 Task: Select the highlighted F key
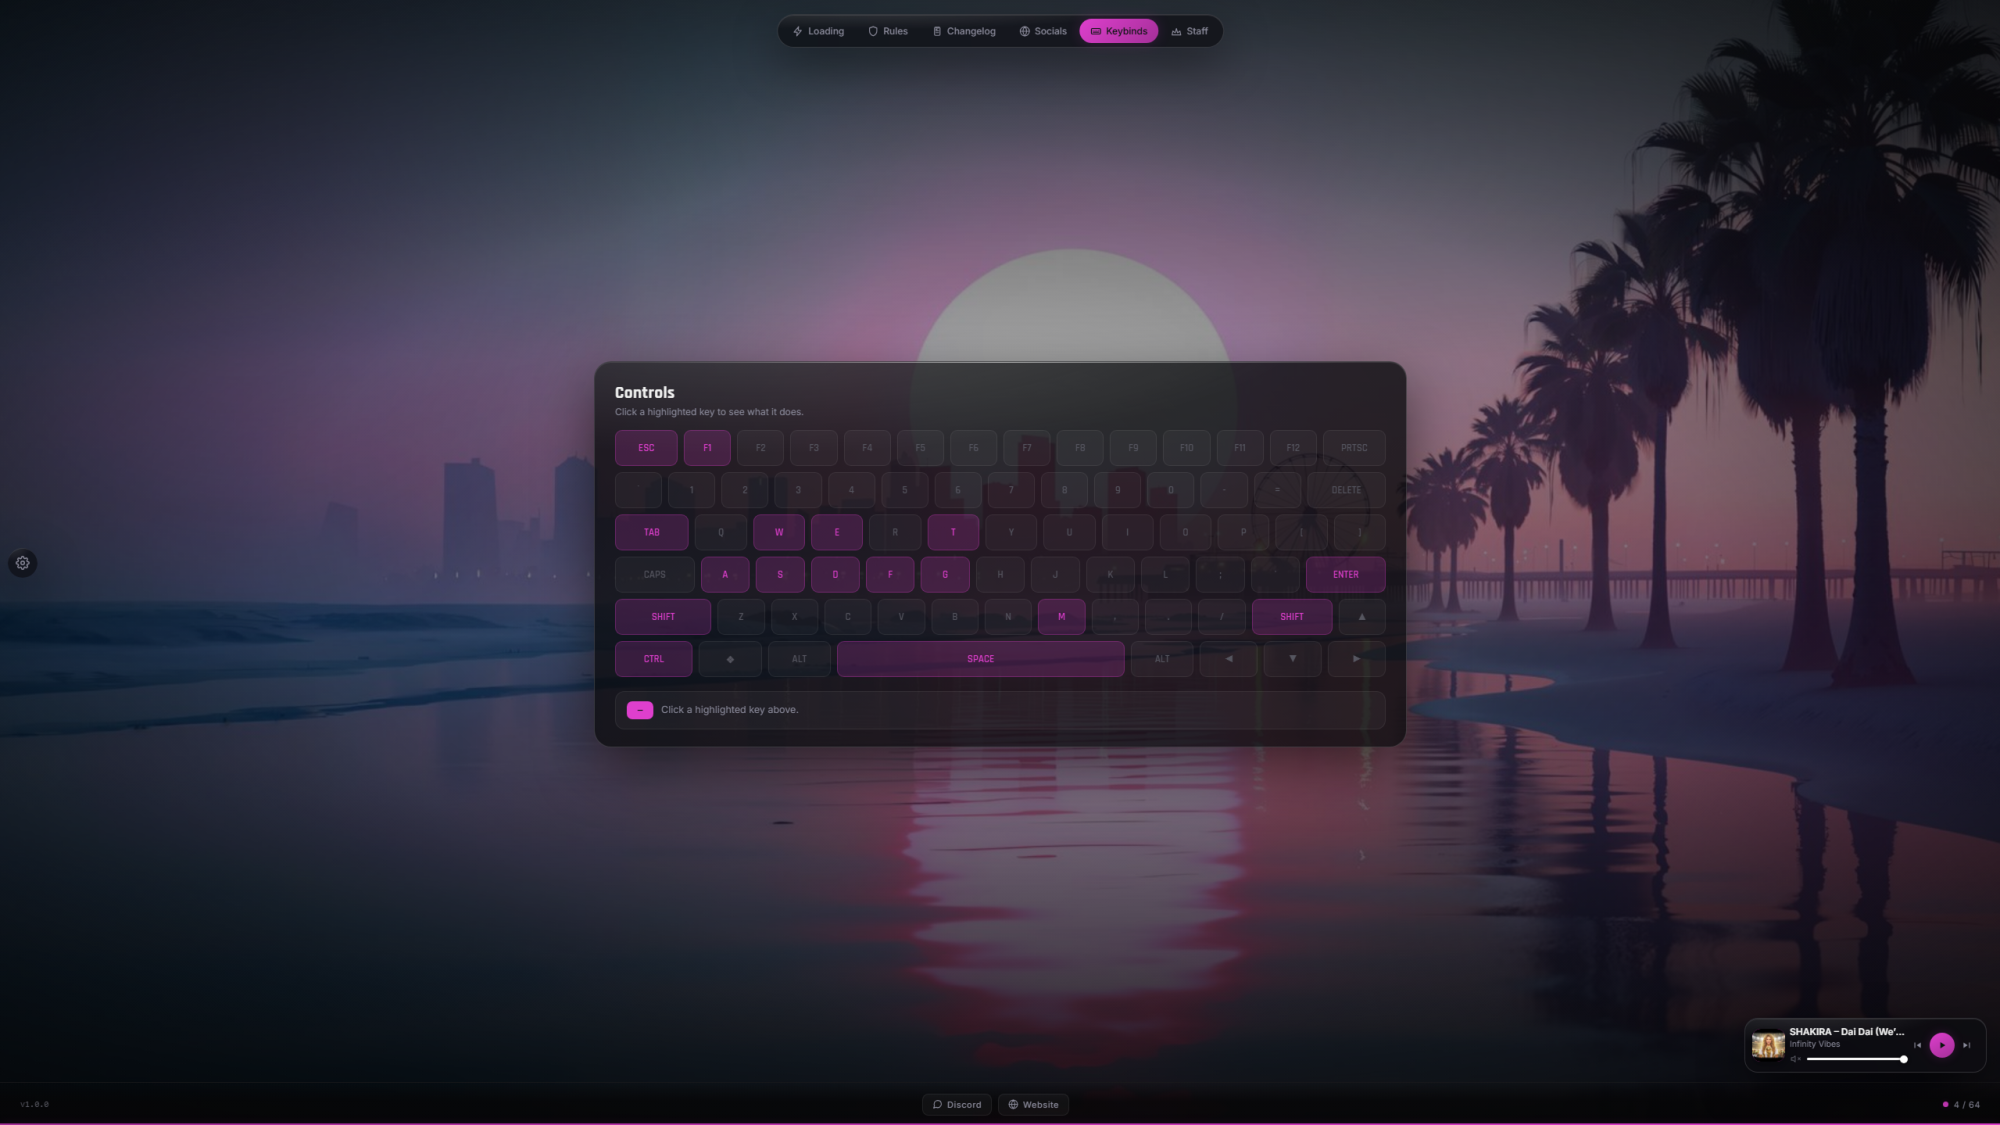click(890, 574)
